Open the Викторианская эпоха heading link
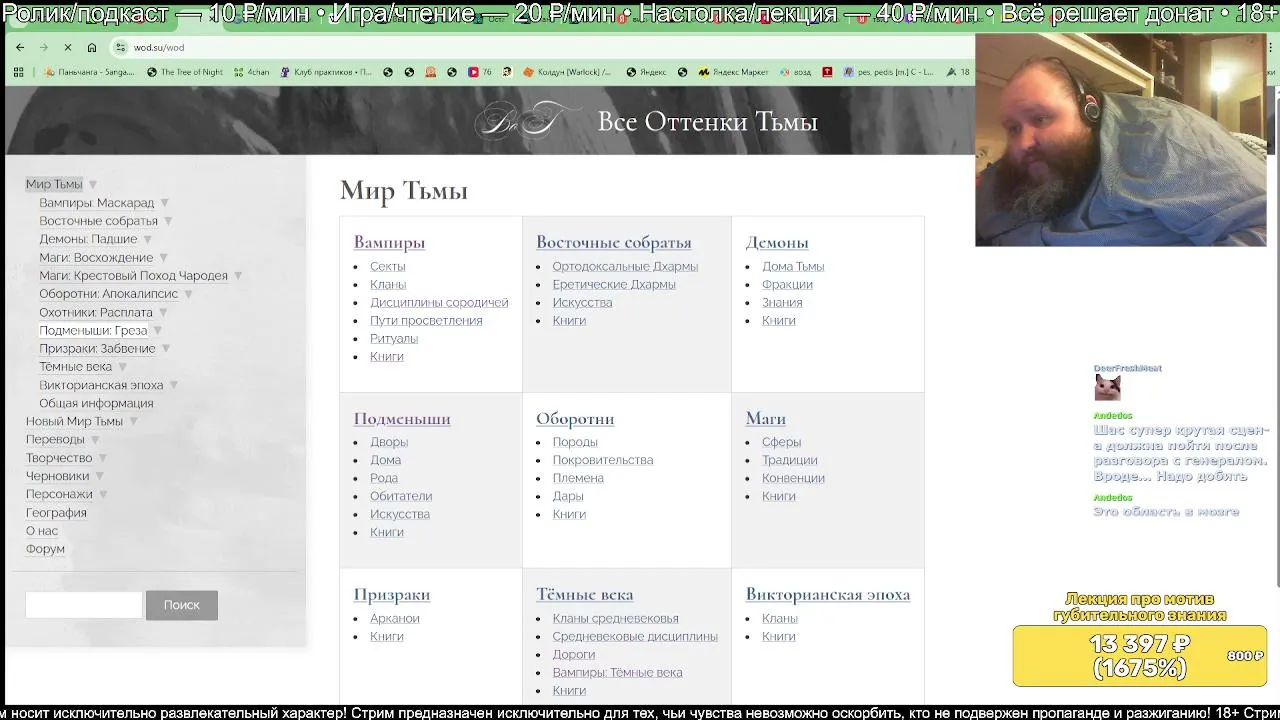The height and width of the screenshot is (720, 1280). pos(828,594)
